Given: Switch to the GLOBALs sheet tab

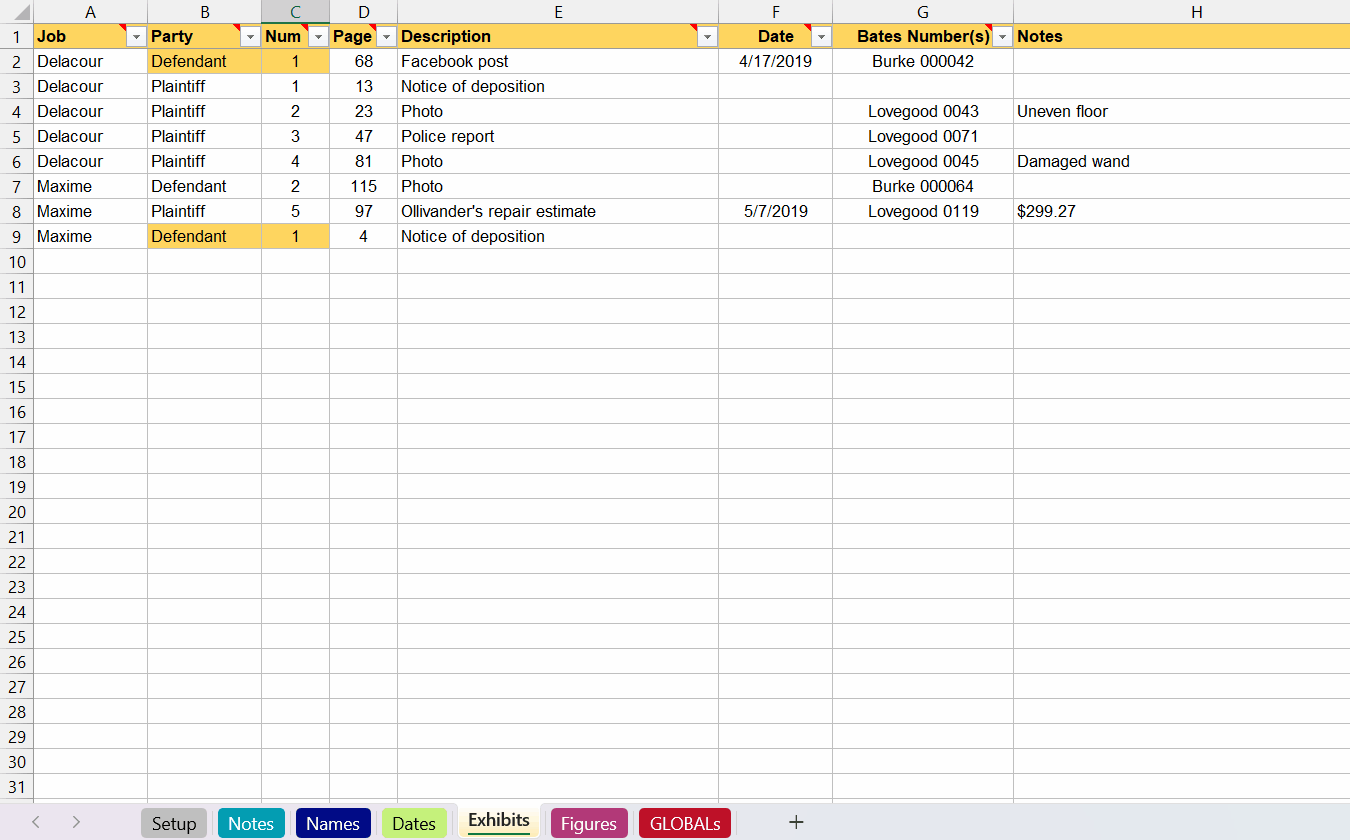Looking at the screenshot, I should pyautogui.click(x=685, y=823).
